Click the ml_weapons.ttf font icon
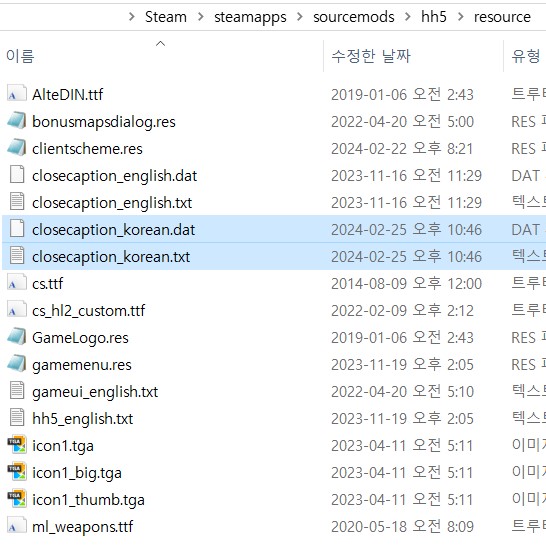 [16, 526]
